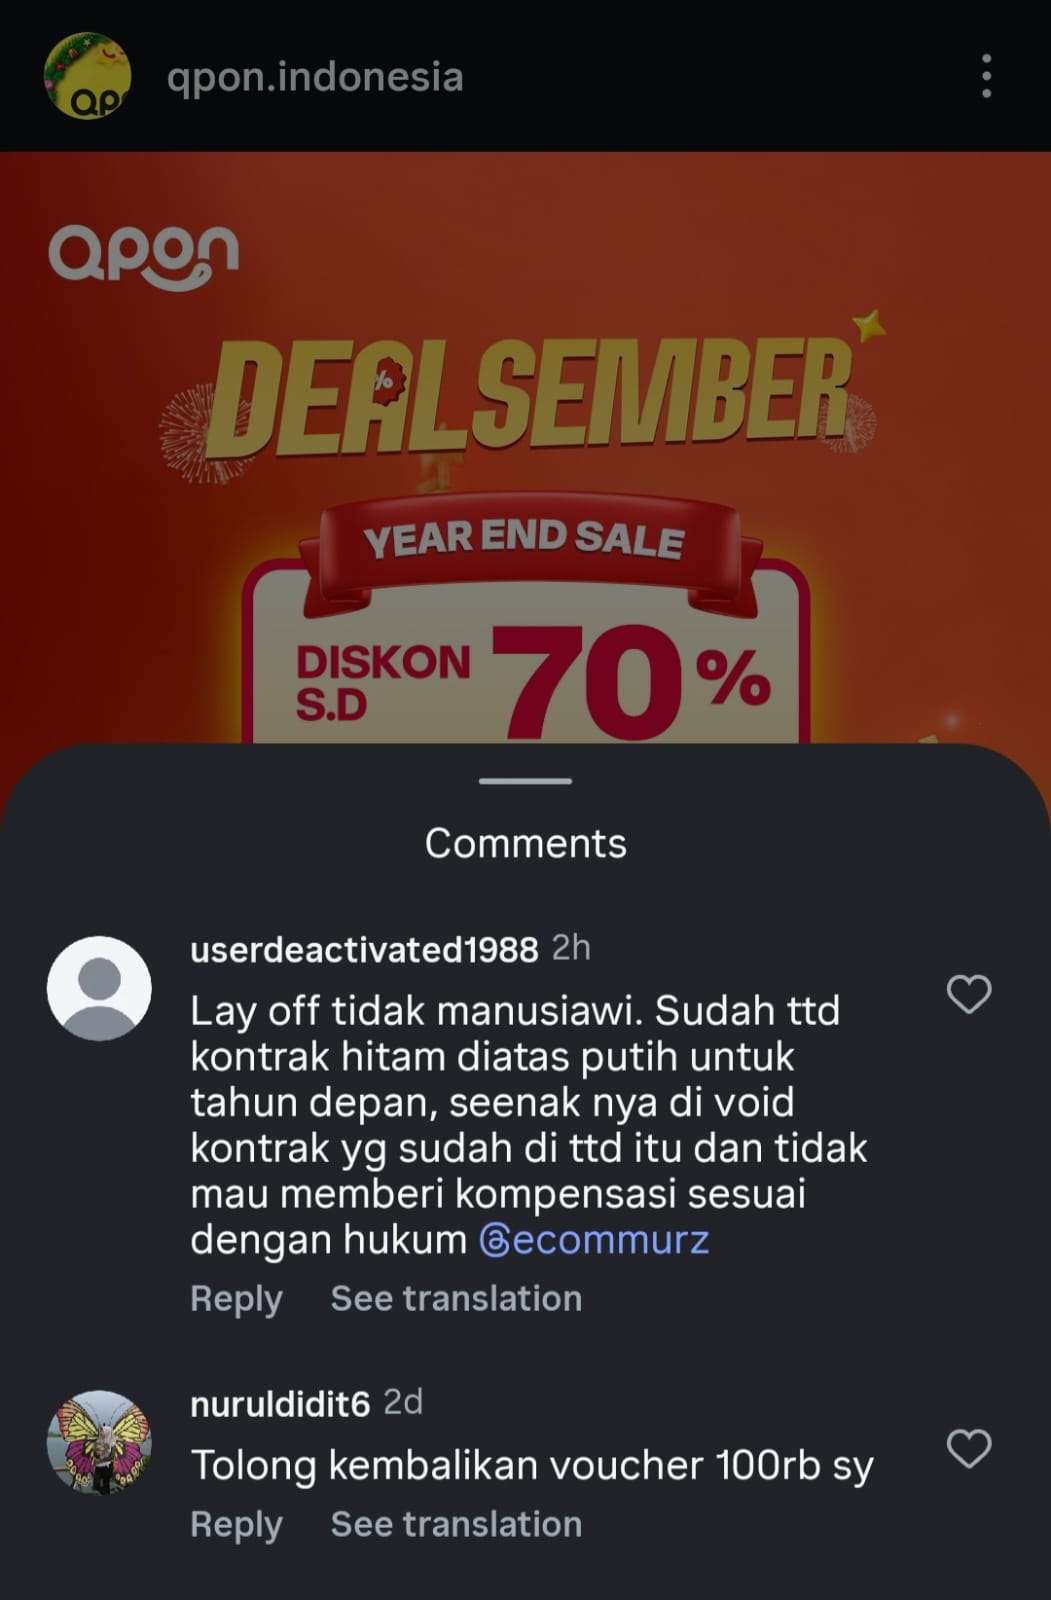This screenshot has width=1051, height=1600.
Task: Tap the qpon logo in the banner
Action: [144, 257]
